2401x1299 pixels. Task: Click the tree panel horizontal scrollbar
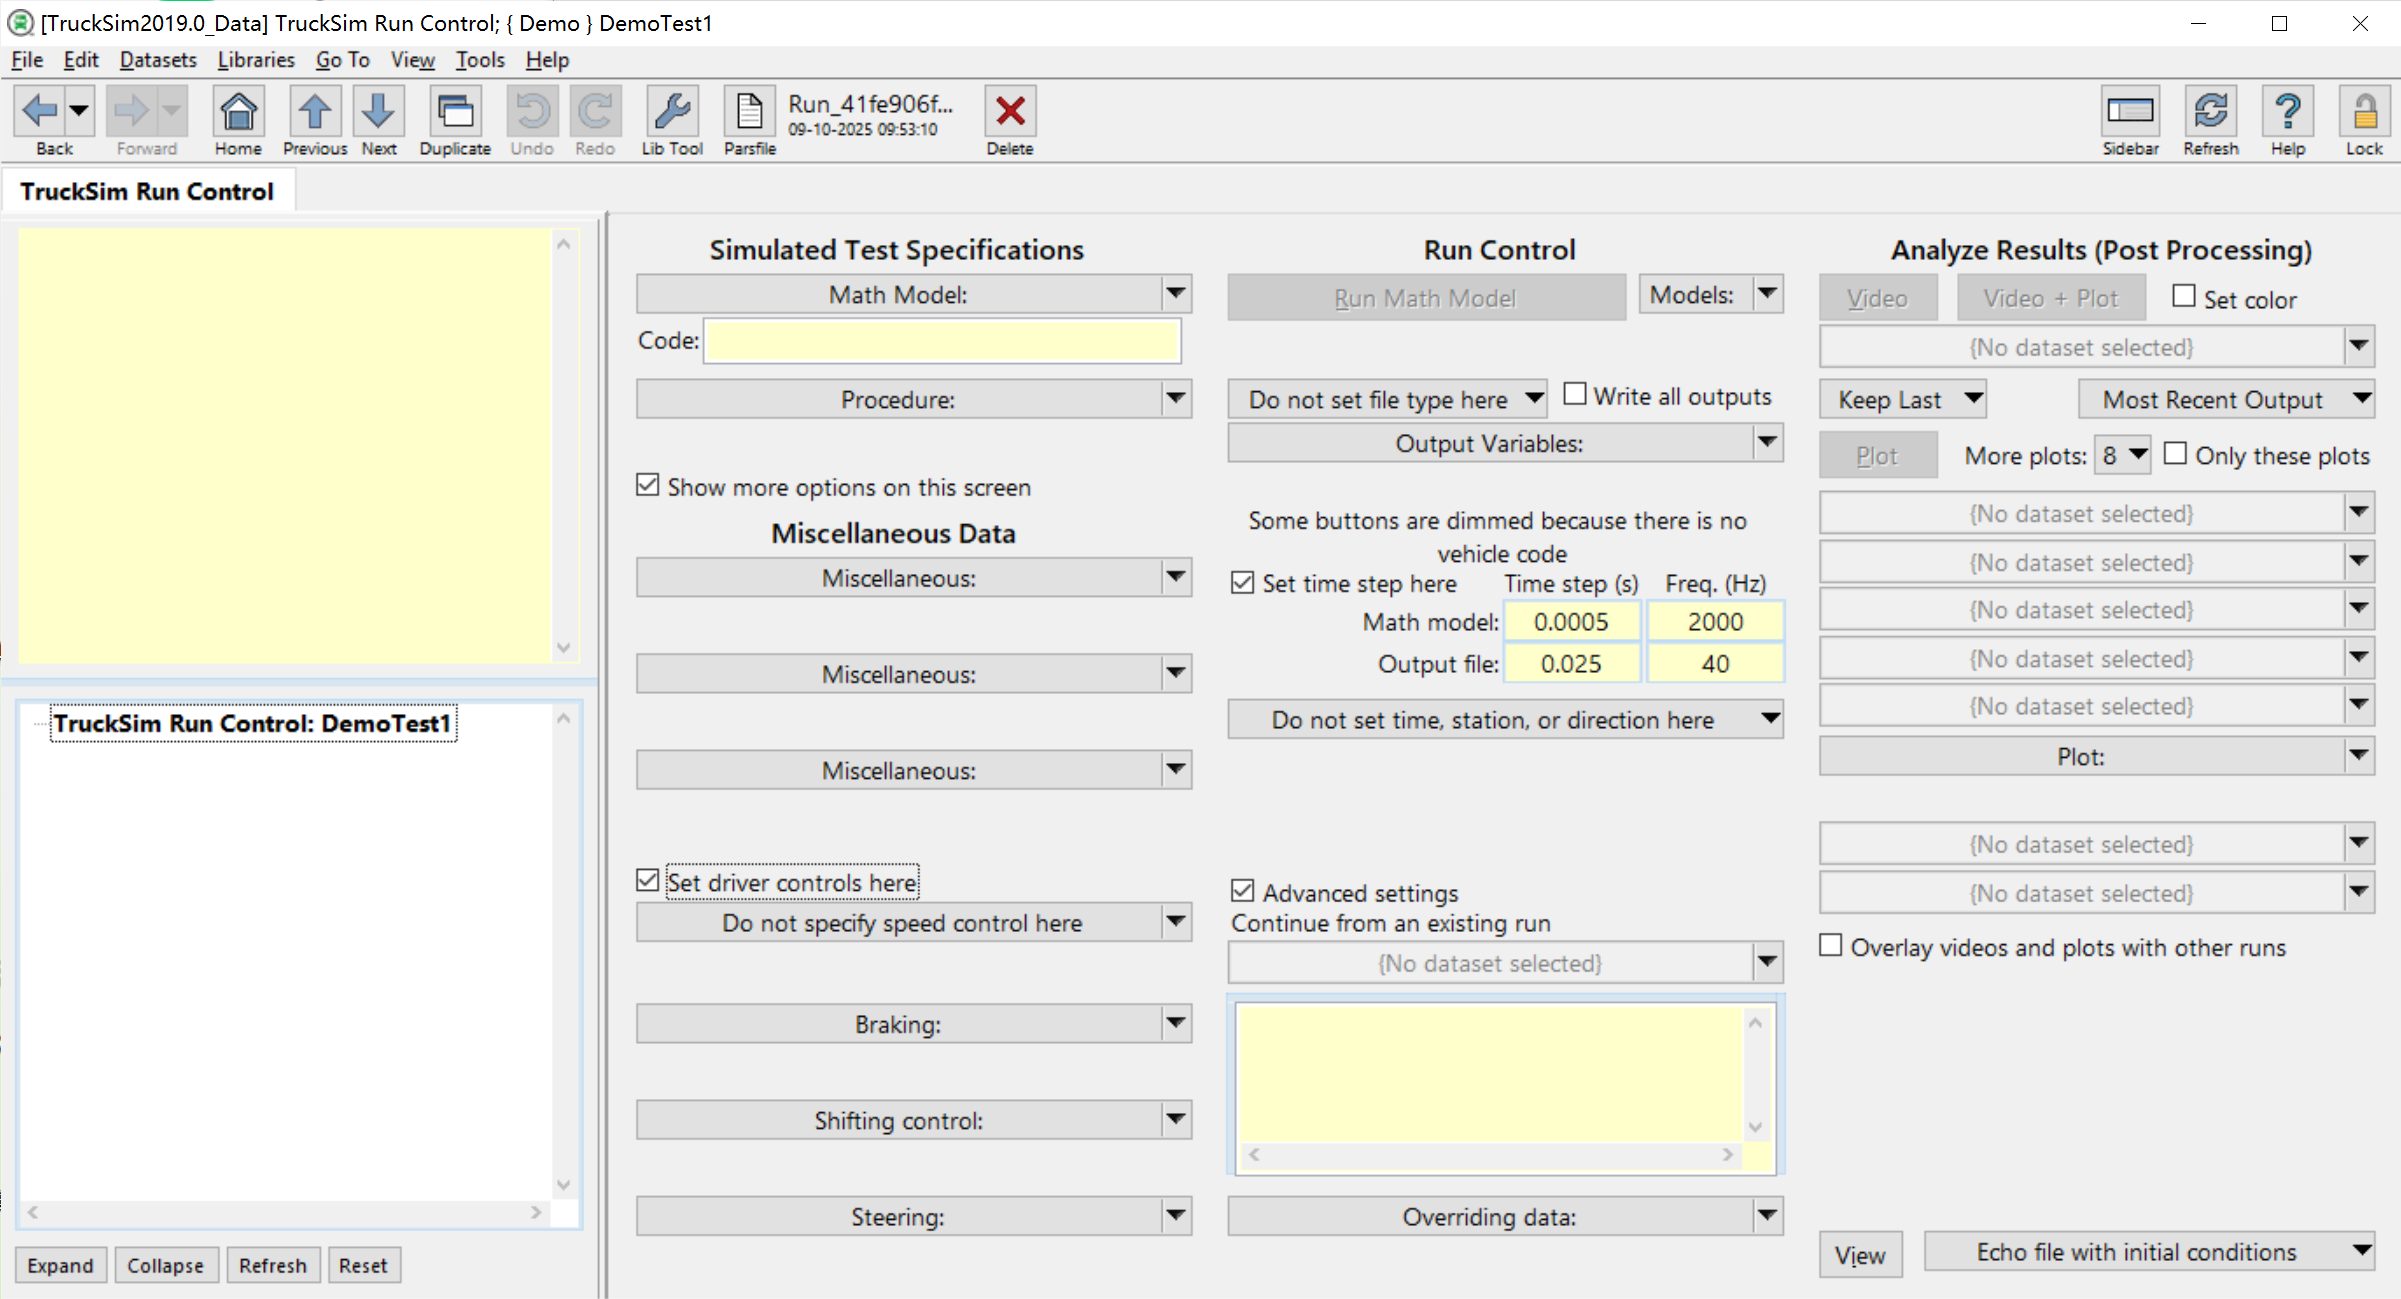(x=285, y=1212)
